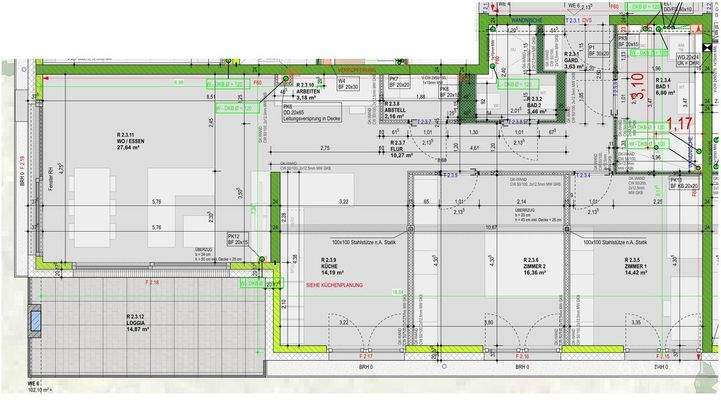Click the 10,67 overall dimension

[491, 227]
